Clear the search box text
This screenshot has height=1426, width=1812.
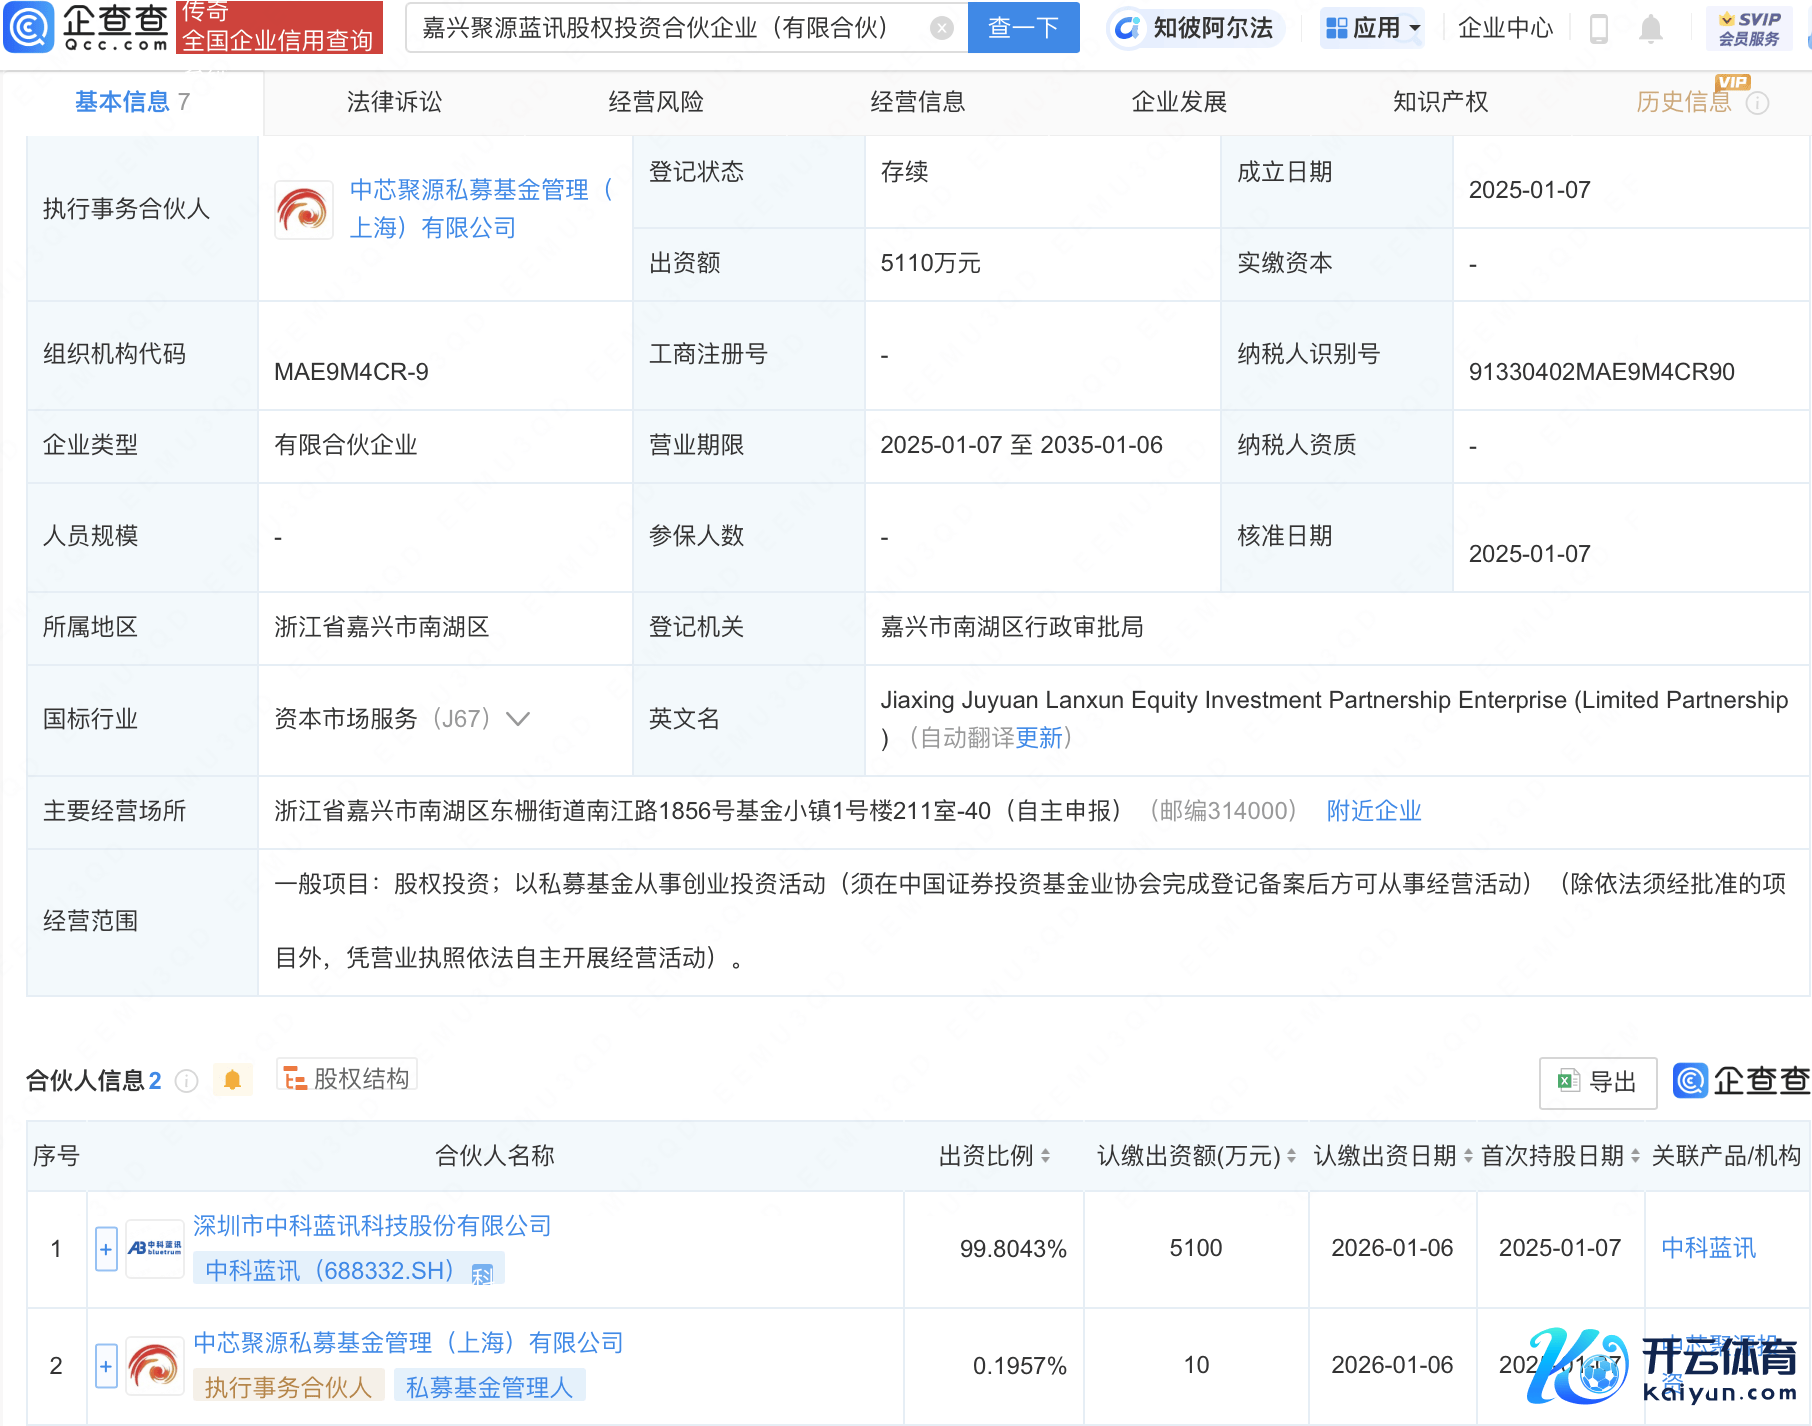pyautogui.click(x=941, y=28)
